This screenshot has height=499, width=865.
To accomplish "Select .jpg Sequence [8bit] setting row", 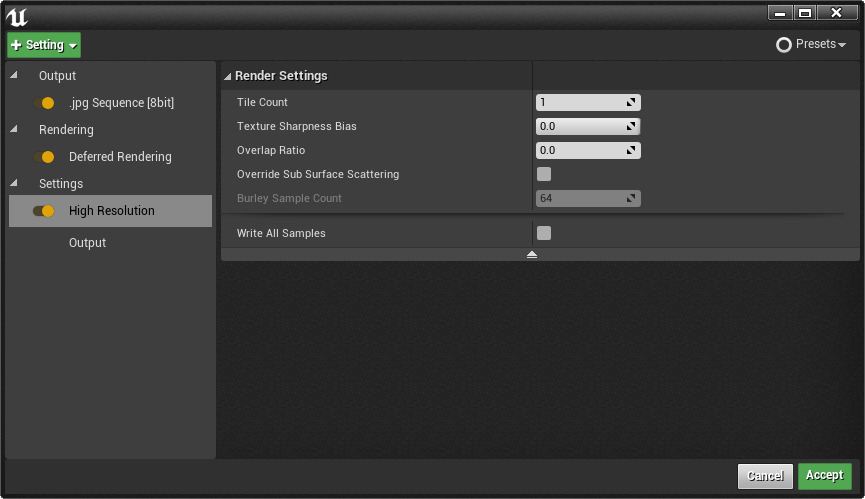I will 110,103.
